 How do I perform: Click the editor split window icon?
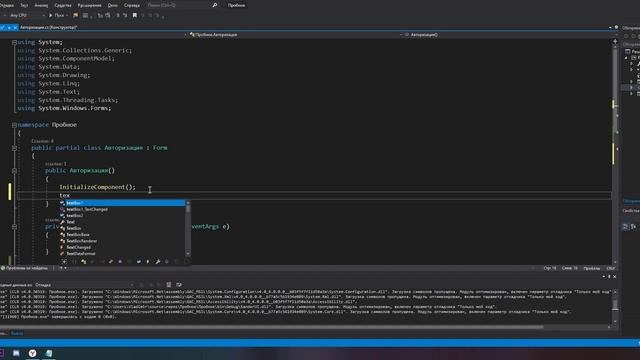click(615, 41)
